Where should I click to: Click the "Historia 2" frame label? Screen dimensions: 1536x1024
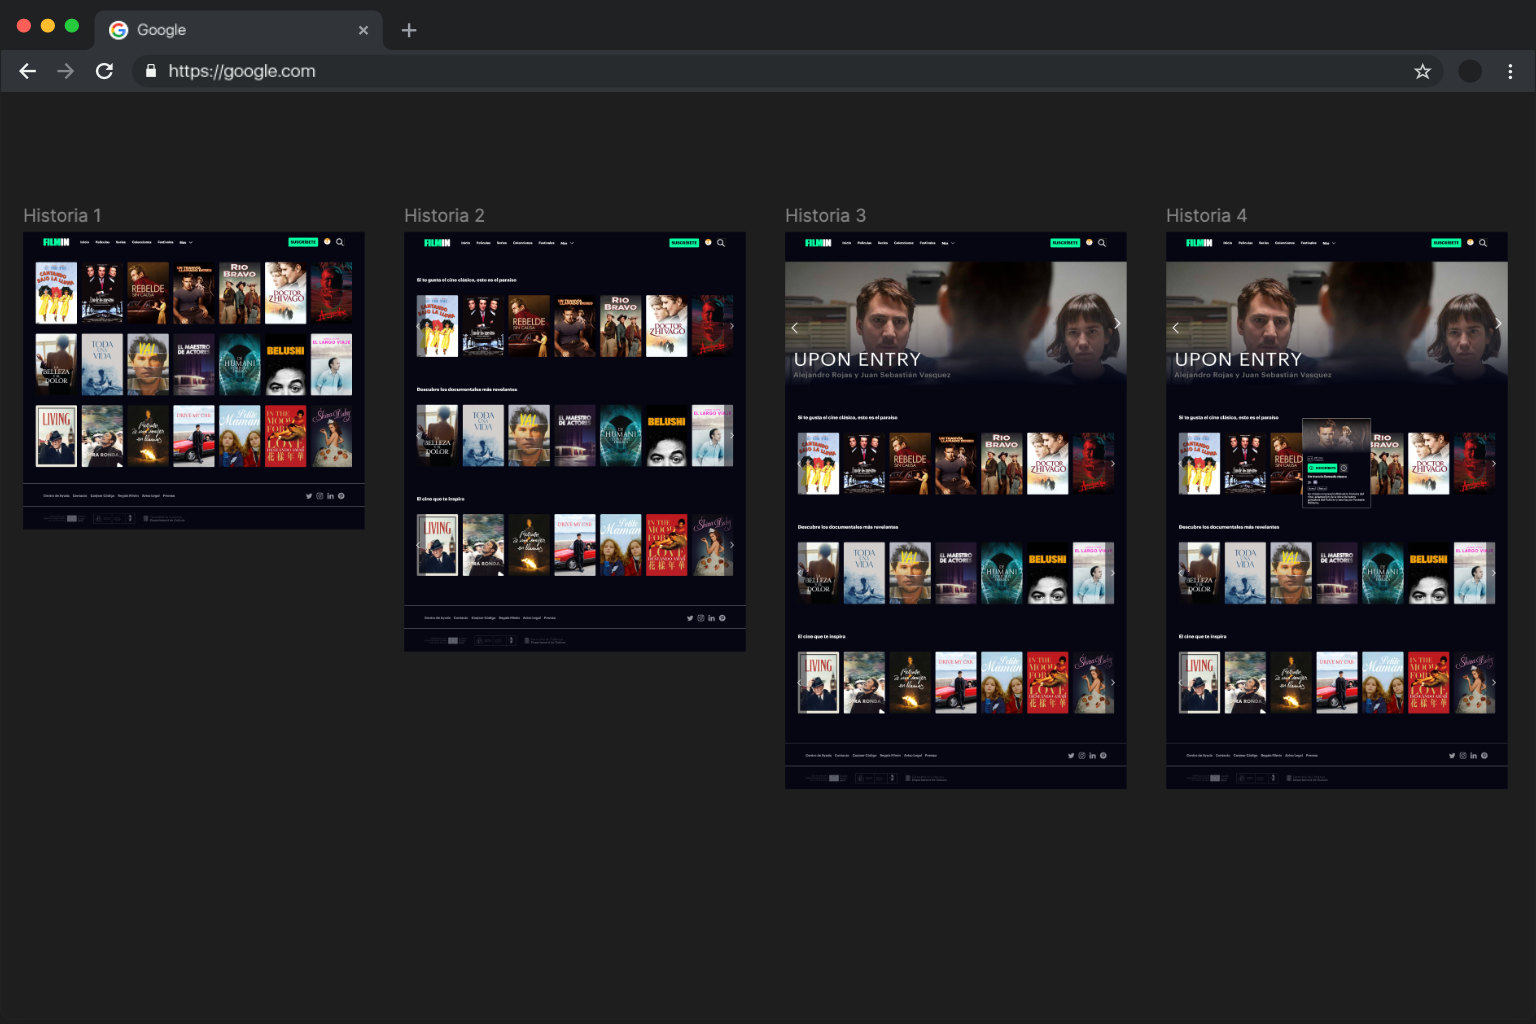pyautogui.click(x=444, y=216)
